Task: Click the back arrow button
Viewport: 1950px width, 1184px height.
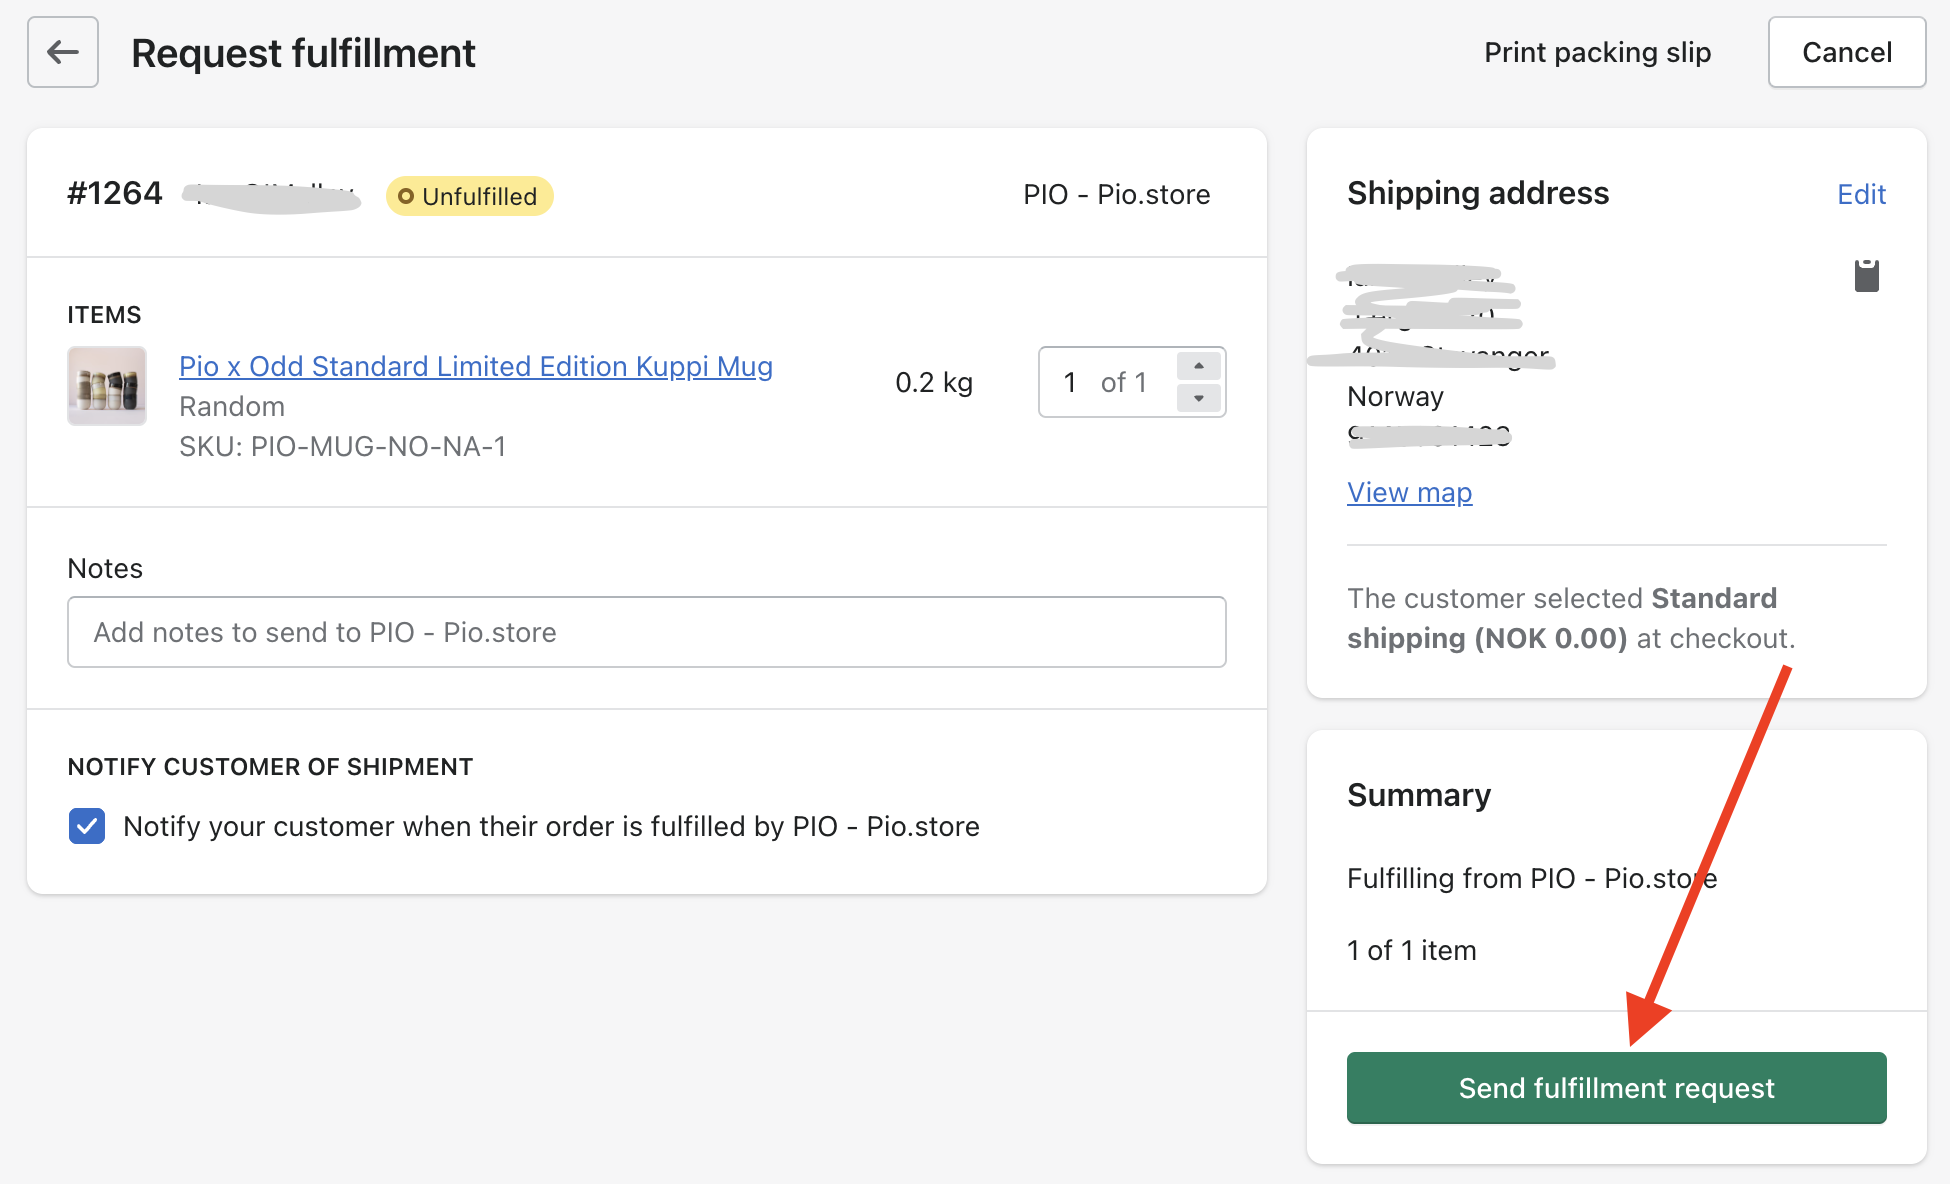Action: pyautogui.click(x=63, y=52)
